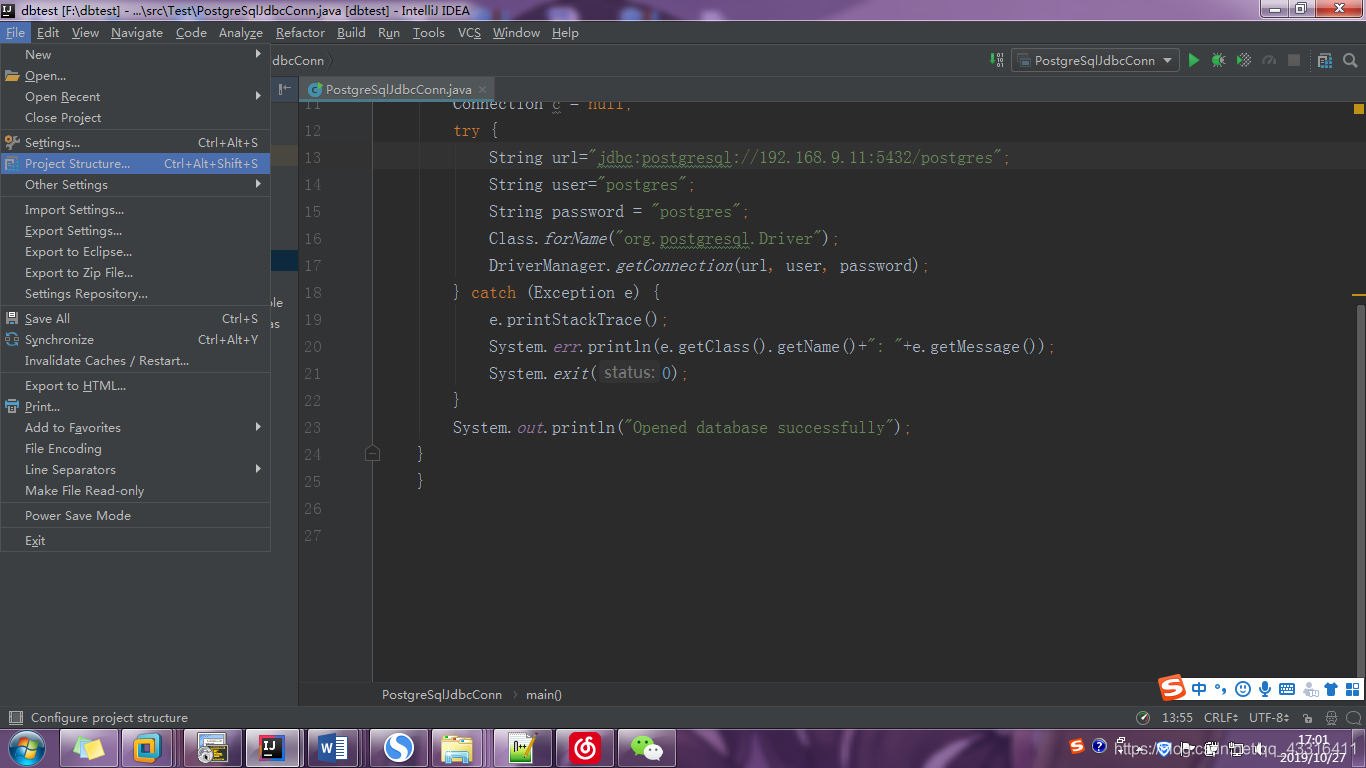The width and height of the screenshot is (1366, 768).
Task: Open emoji smiley on IME bar
Action: pyautogui.click(x=1243, y=688)
